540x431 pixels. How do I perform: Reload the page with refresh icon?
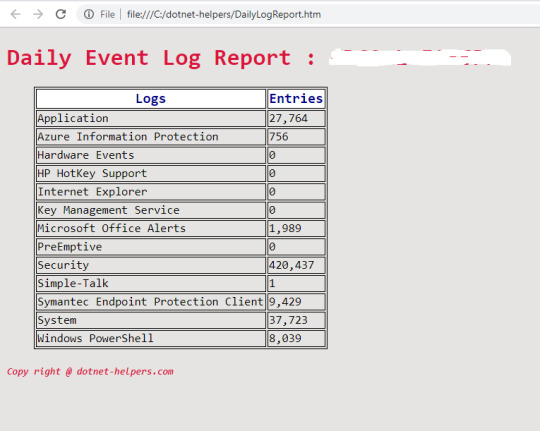tap(61, 14)
